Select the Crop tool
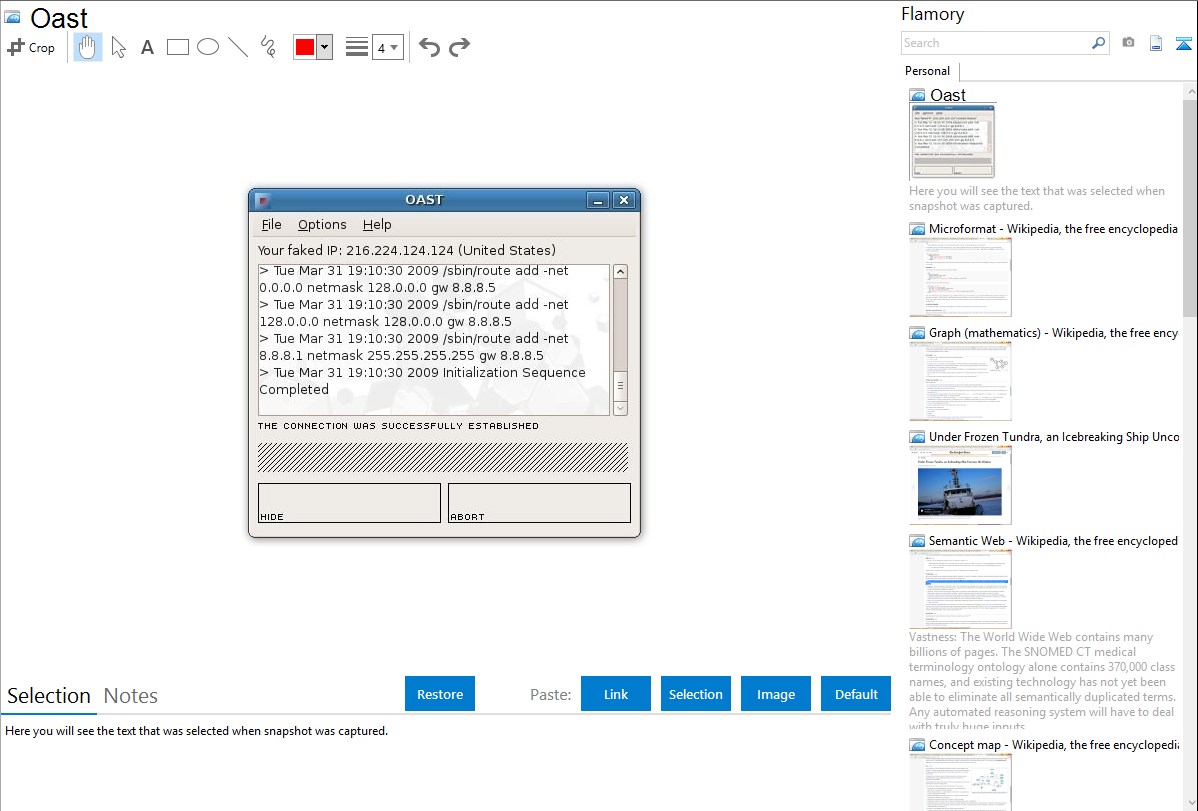 [x=31, y=47]
